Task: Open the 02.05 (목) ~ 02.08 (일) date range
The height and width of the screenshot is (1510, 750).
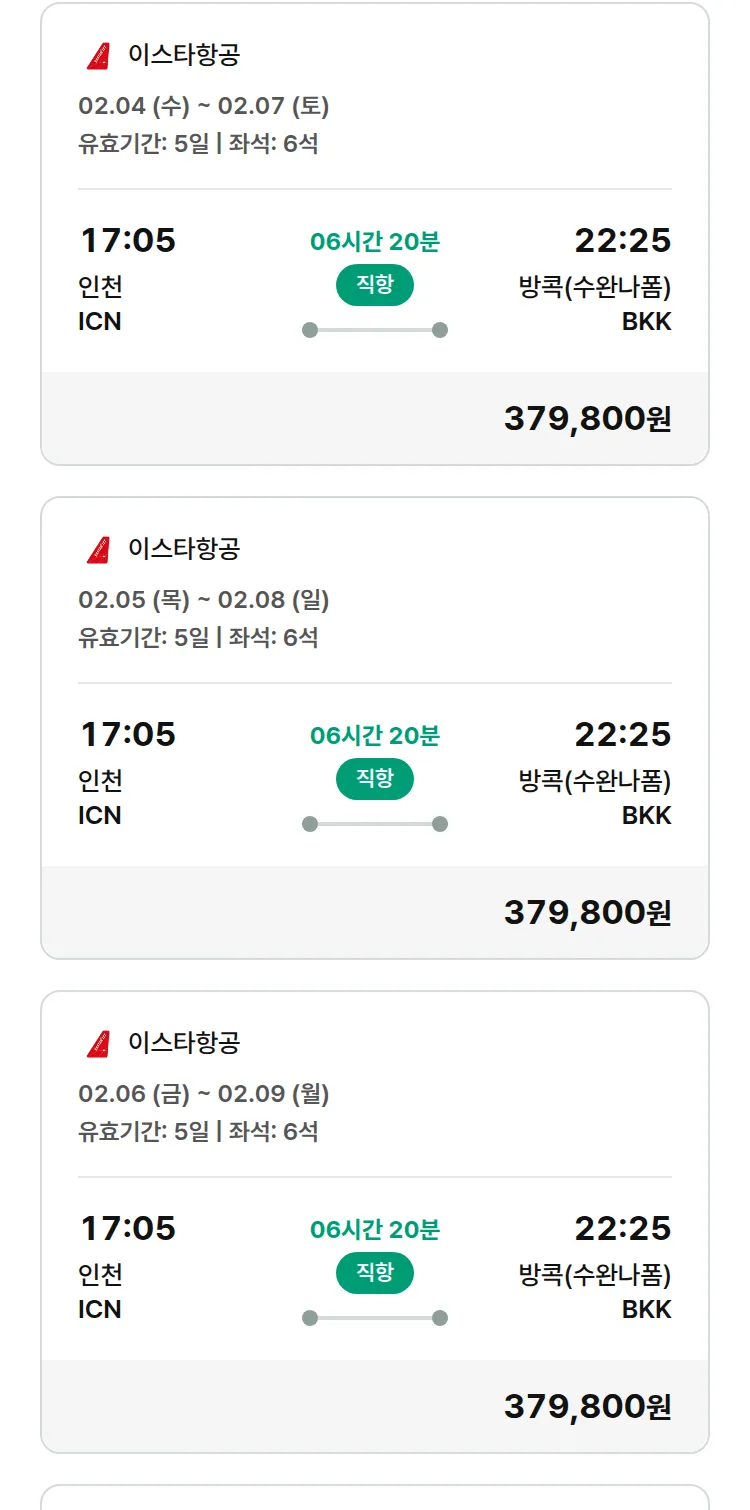Action: [204, 600]
